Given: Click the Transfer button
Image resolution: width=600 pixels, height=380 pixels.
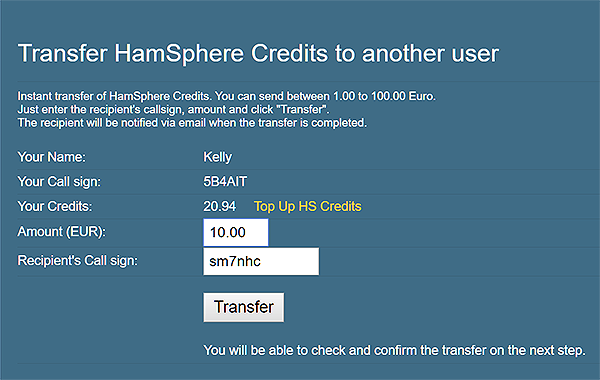Looking at the screenshot, I should pos(244,307).
